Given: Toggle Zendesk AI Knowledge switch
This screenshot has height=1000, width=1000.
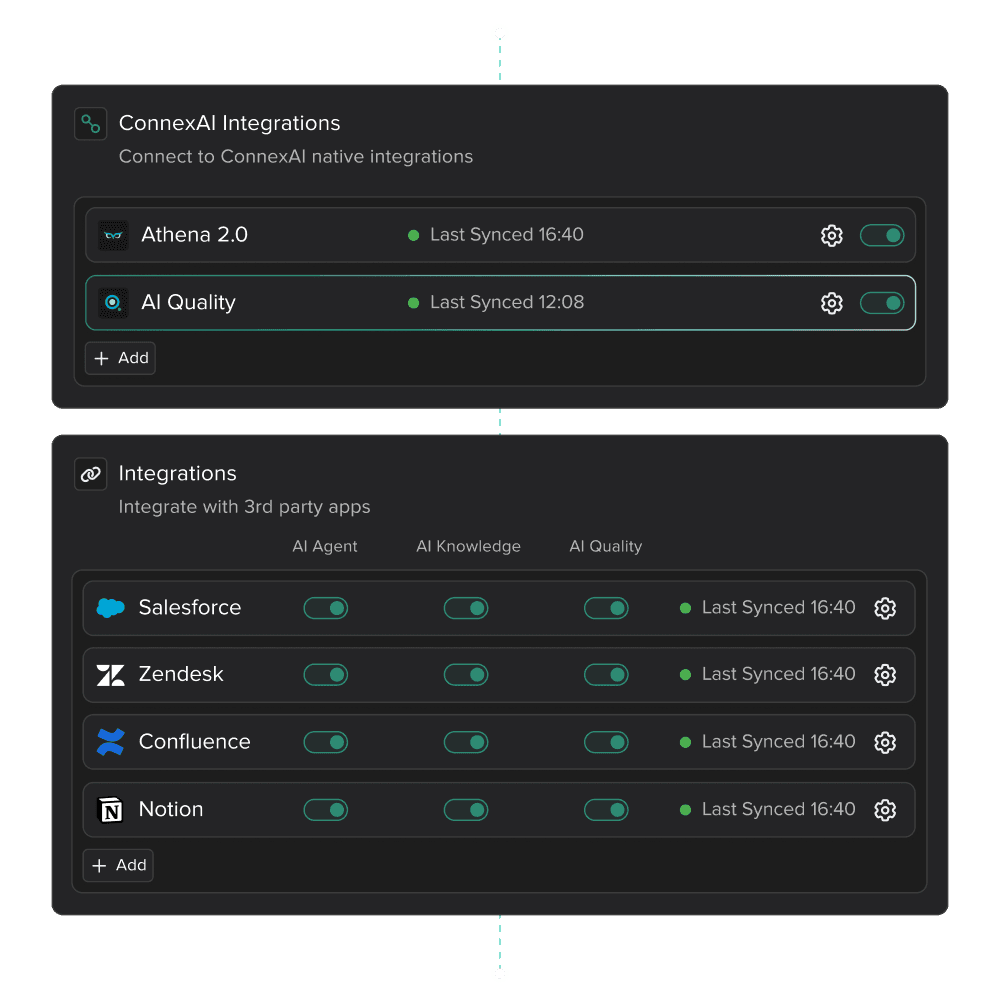Looking at the screenshot, I should pos(466,674).
